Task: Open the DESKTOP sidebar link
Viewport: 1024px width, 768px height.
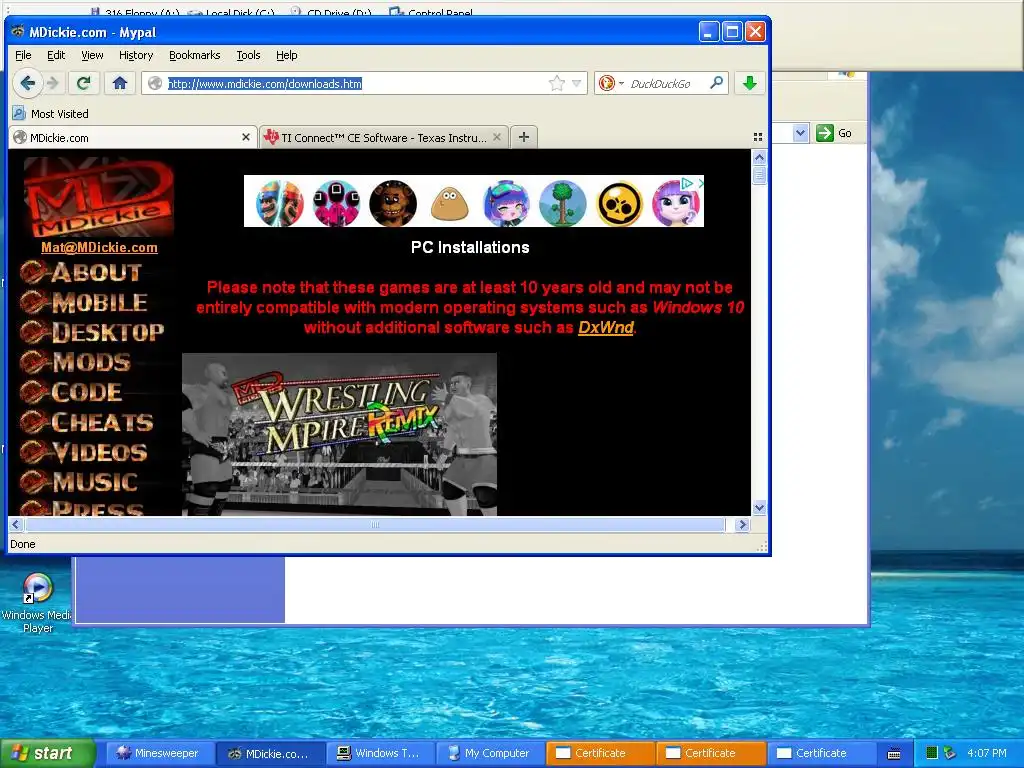Action: pos(92,332)
